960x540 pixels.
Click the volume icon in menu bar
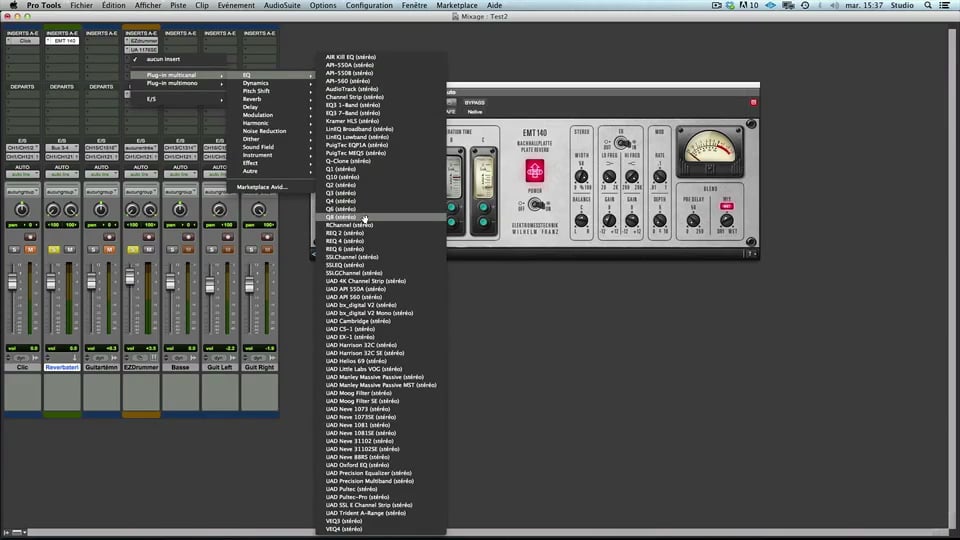click(x=834, y=5)
